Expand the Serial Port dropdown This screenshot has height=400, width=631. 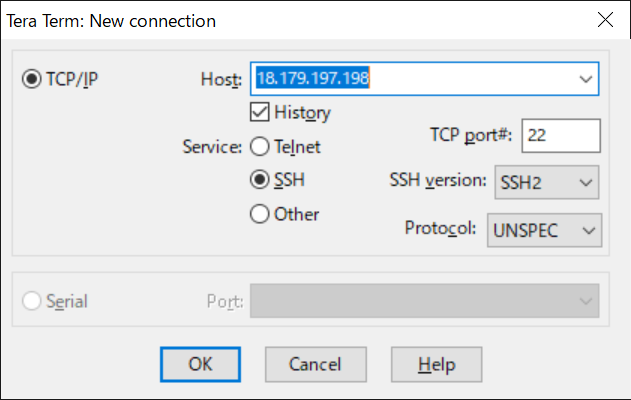pos(425,301)
